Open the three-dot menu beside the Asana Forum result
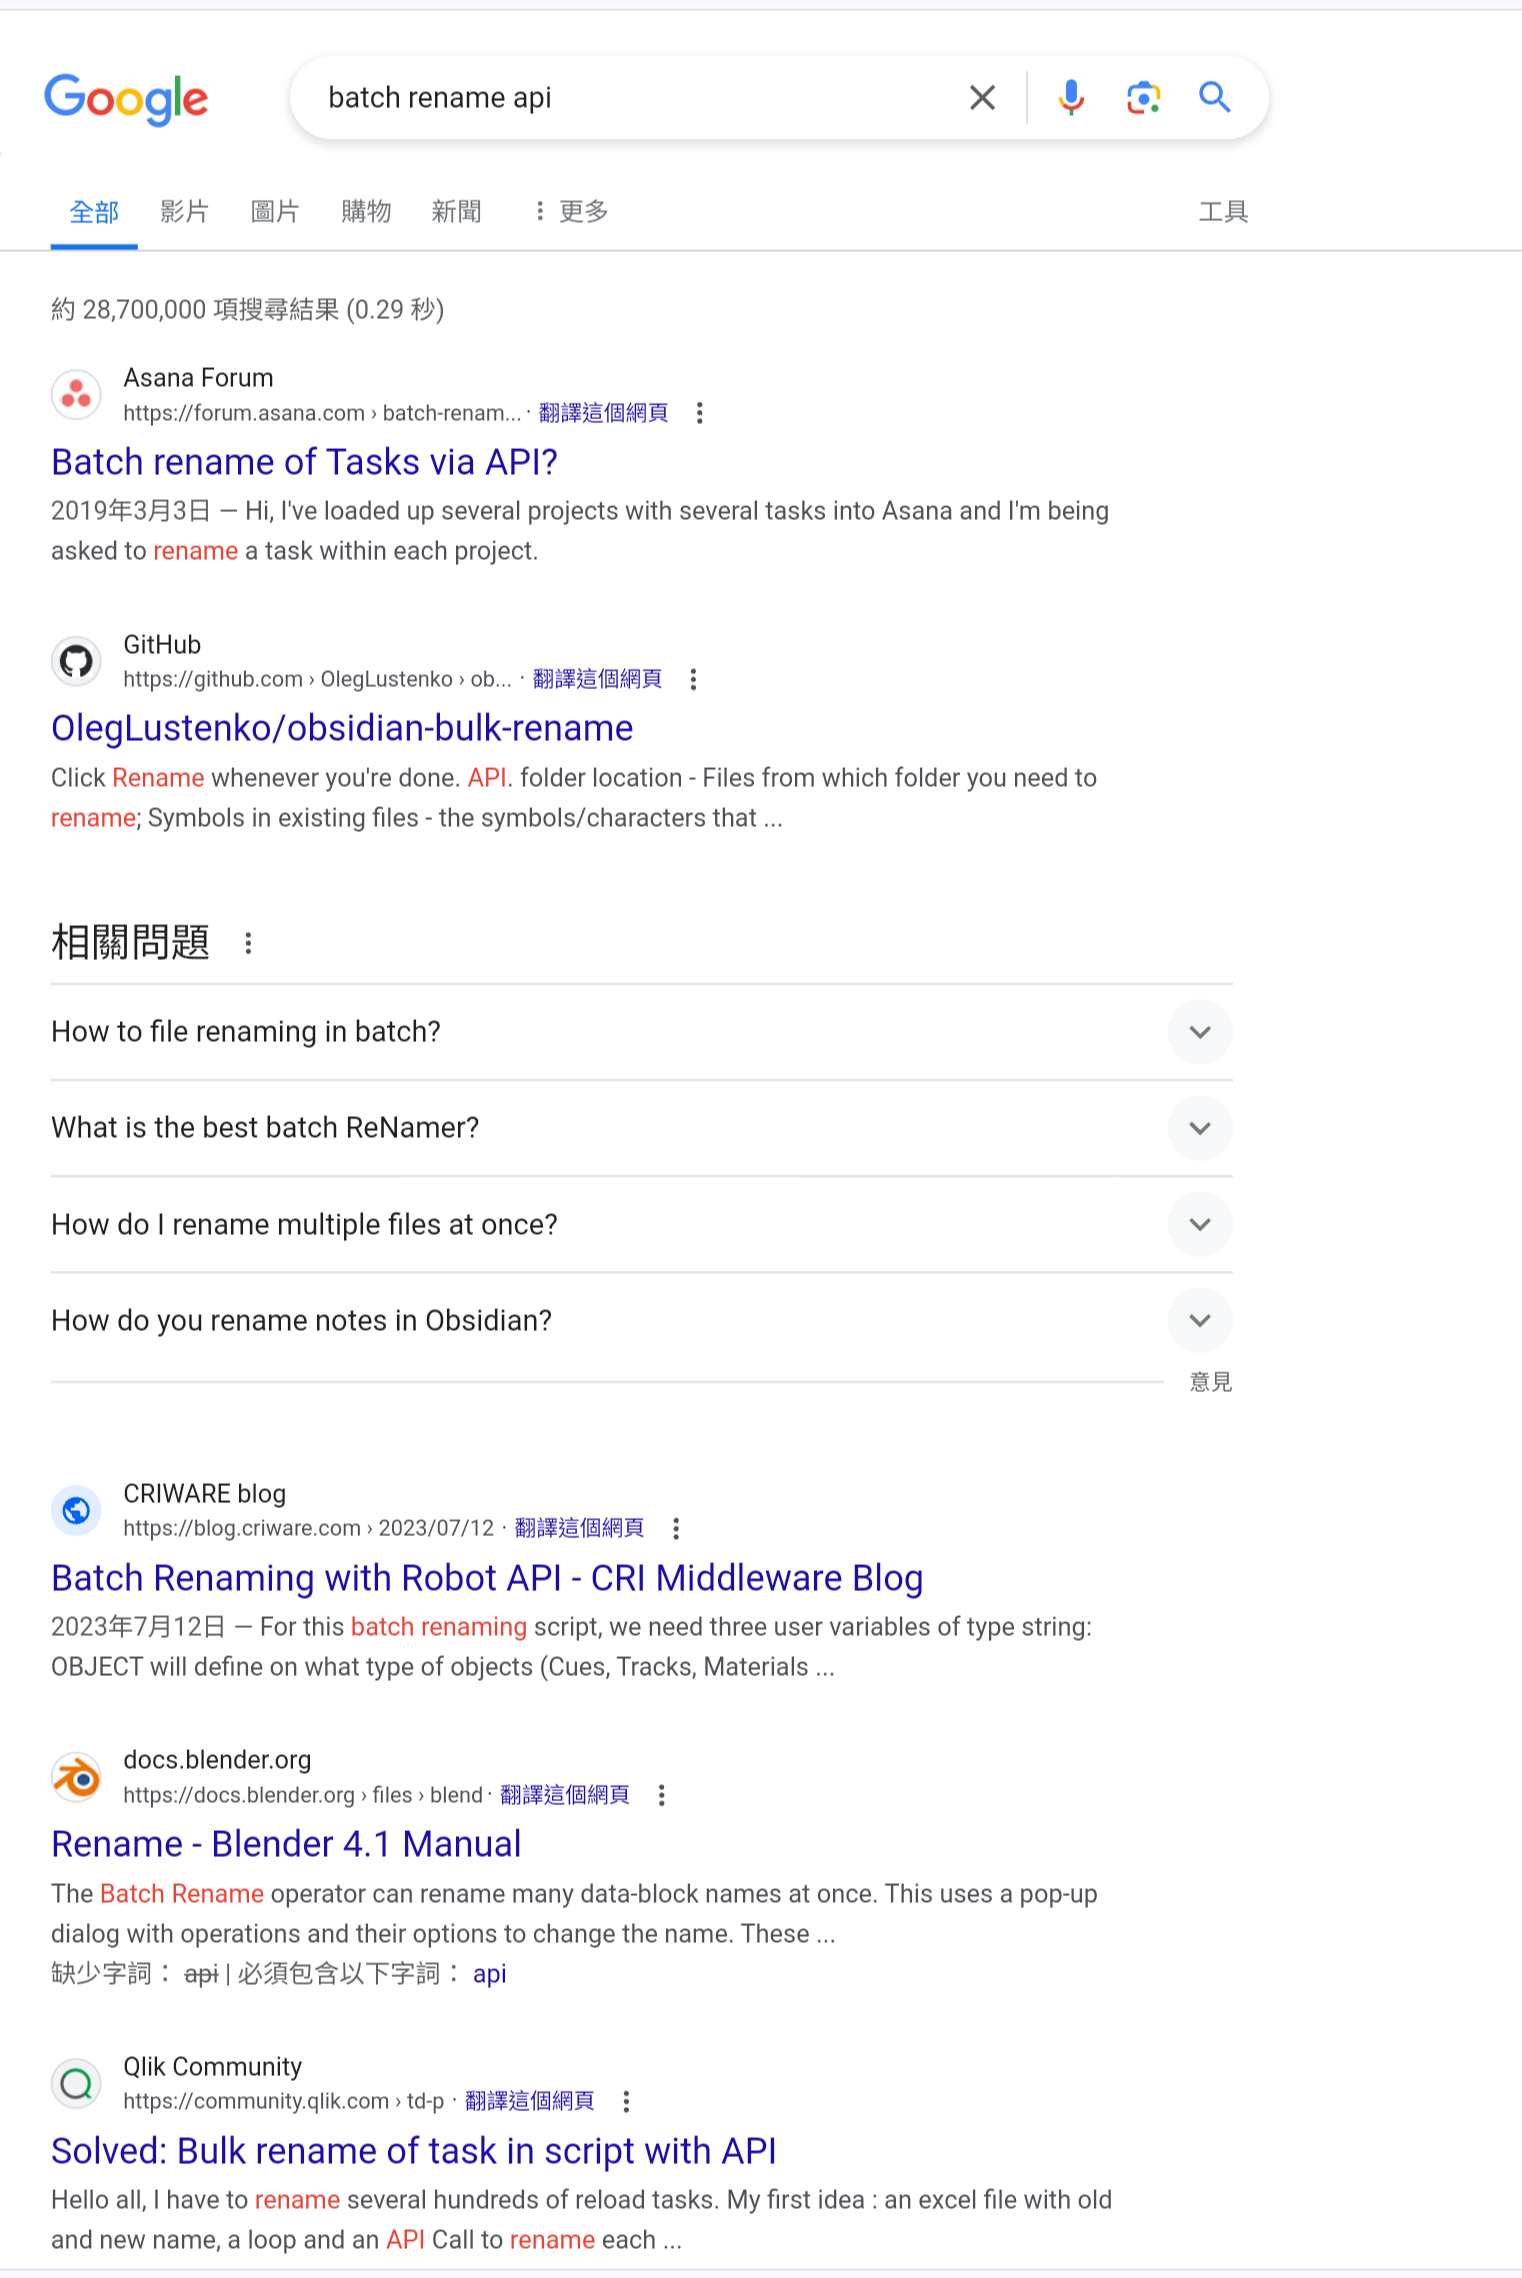 [700, 413]
